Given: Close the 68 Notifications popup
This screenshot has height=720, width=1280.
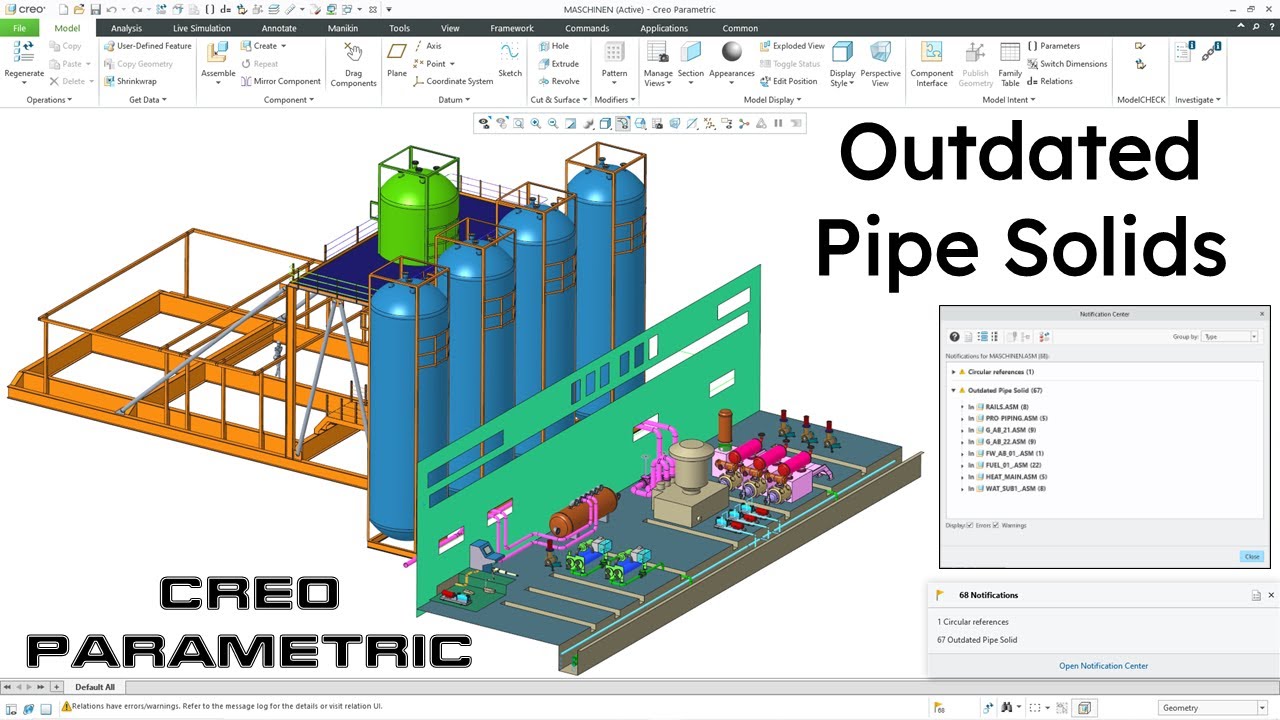Looking at the screenshot, I should 1271,595.
